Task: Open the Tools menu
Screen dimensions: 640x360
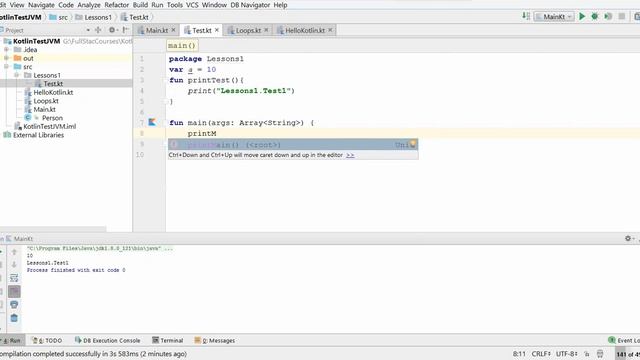Action: 175,5
